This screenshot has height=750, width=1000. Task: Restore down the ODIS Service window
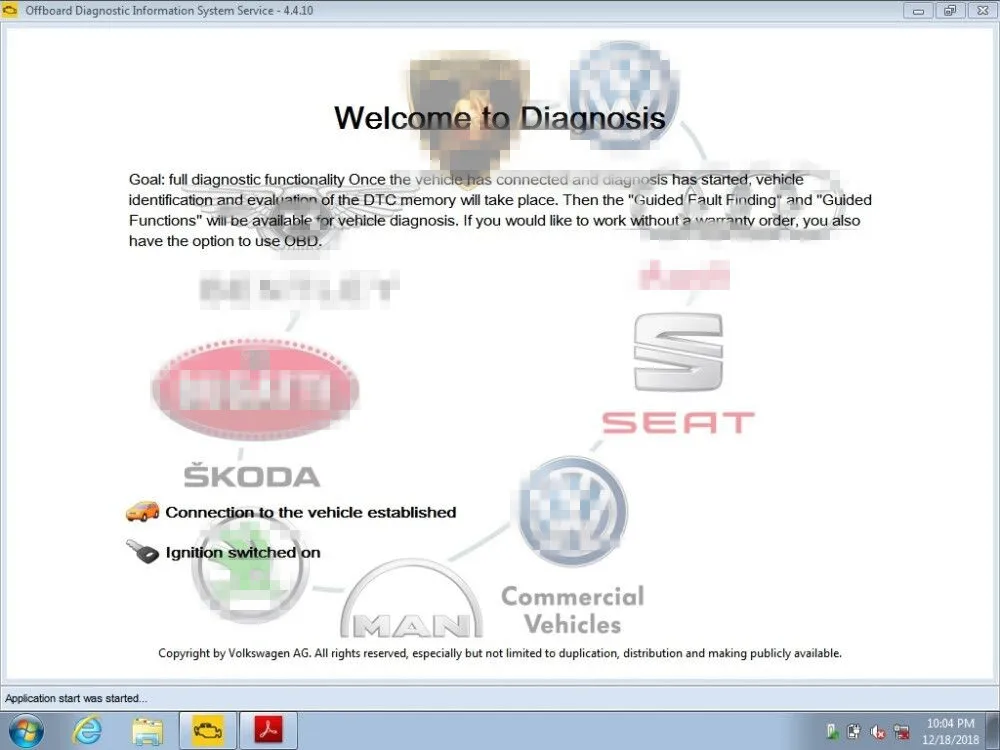(950, 11)
